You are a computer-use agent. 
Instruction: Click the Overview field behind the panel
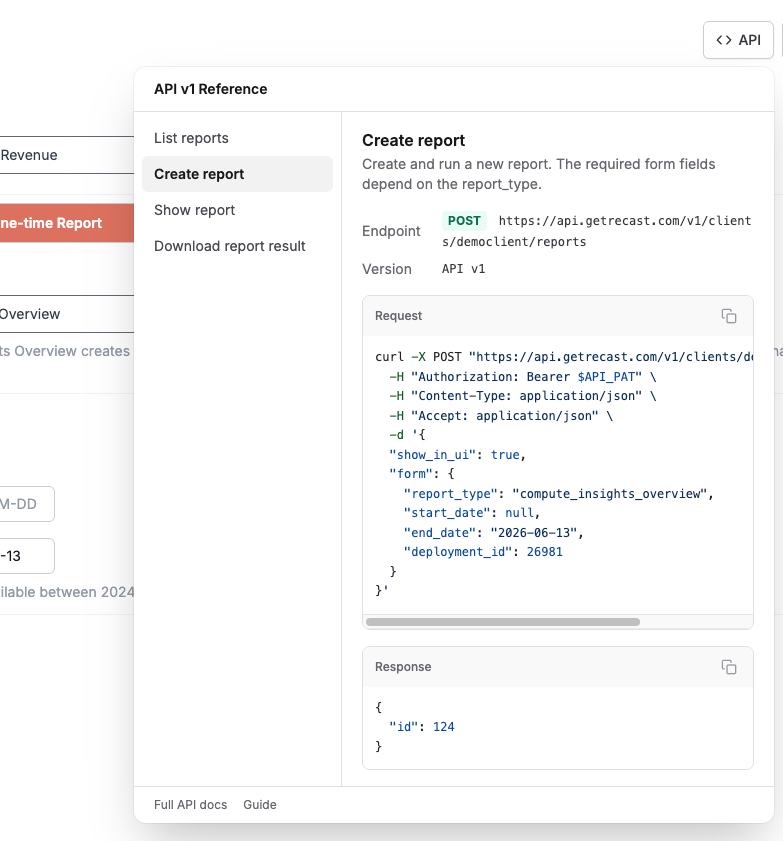point(67,314)
